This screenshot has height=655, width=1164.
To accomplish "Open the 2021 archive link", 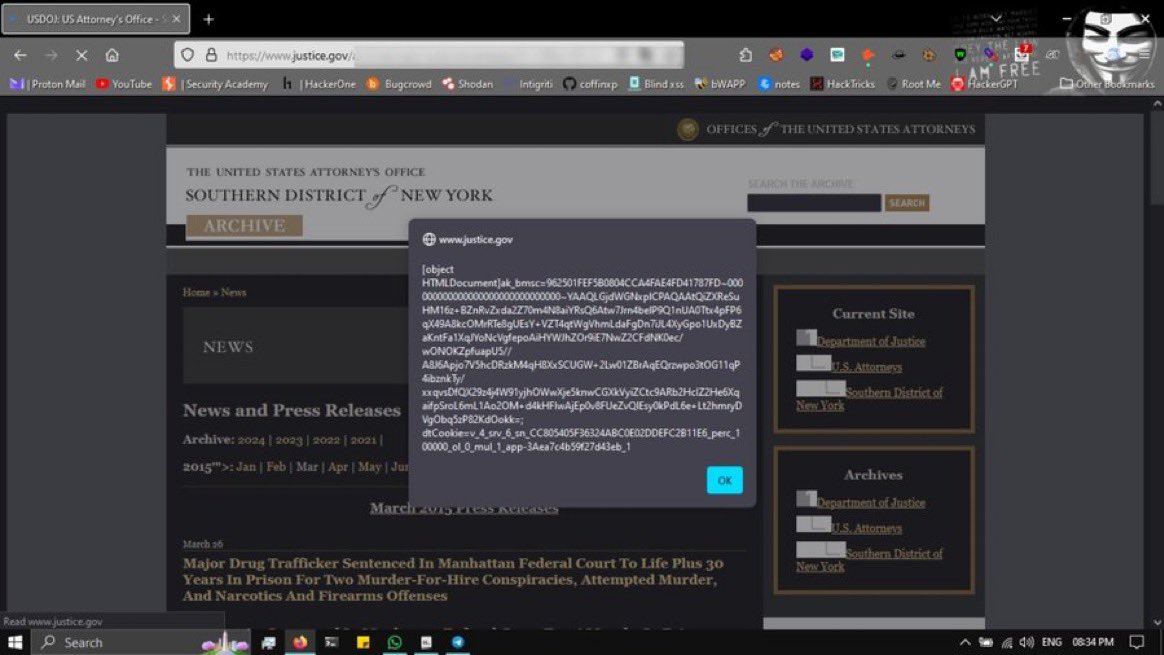I will click(363, 440).
